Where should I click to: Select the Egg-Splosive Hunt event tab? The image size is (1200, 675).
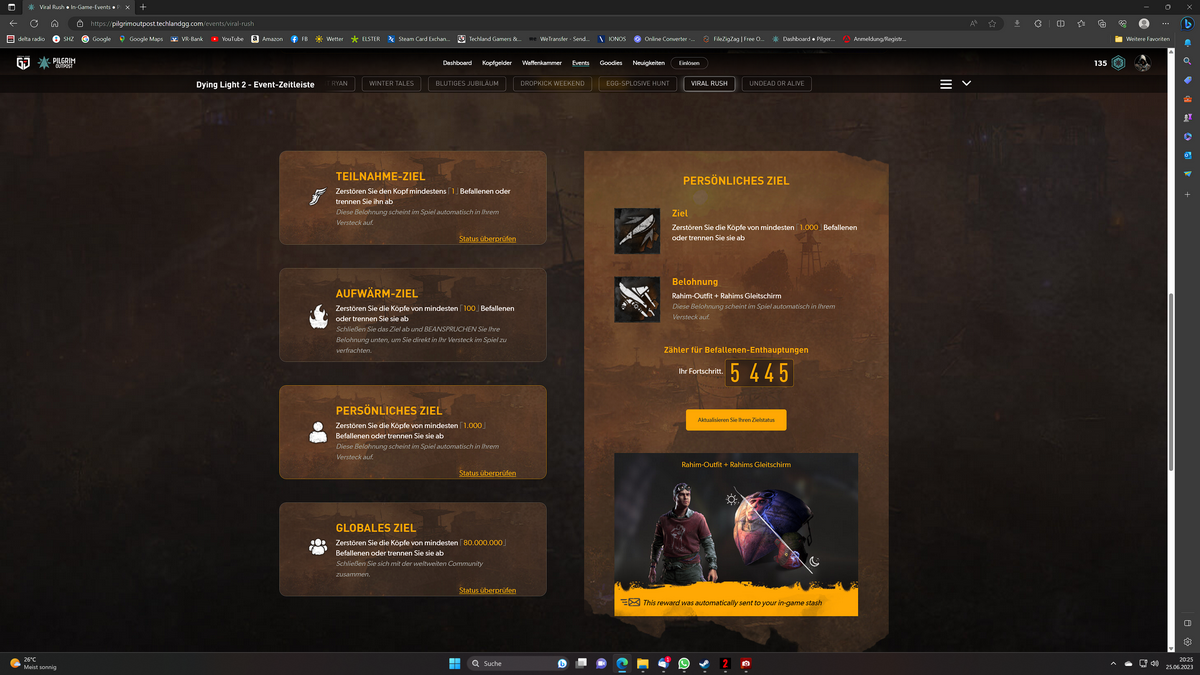638,84
